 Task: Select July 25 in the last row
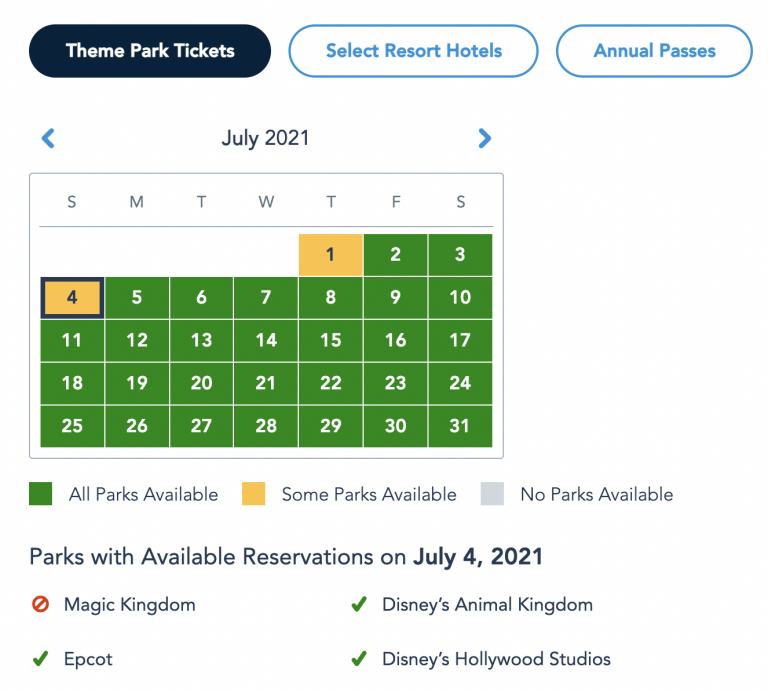pos(72,426)
